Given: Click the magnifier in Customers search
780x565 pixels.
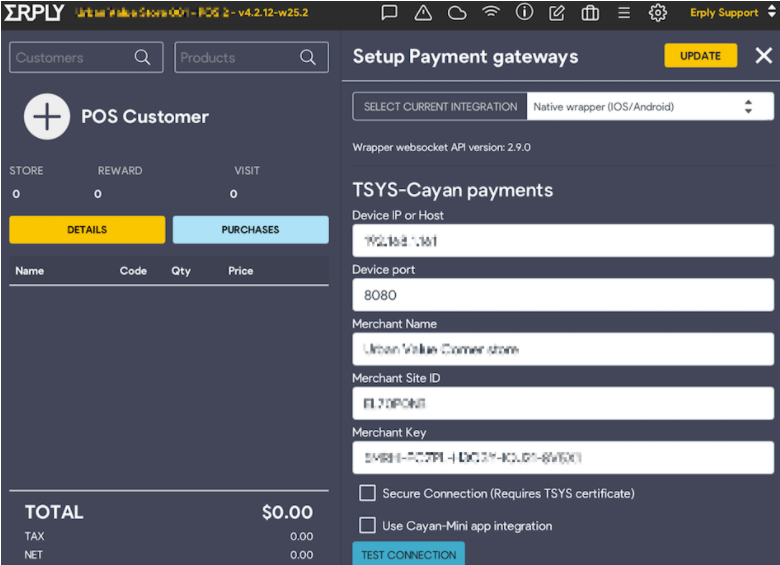Looking at the screenshot, I should point(142,57).
